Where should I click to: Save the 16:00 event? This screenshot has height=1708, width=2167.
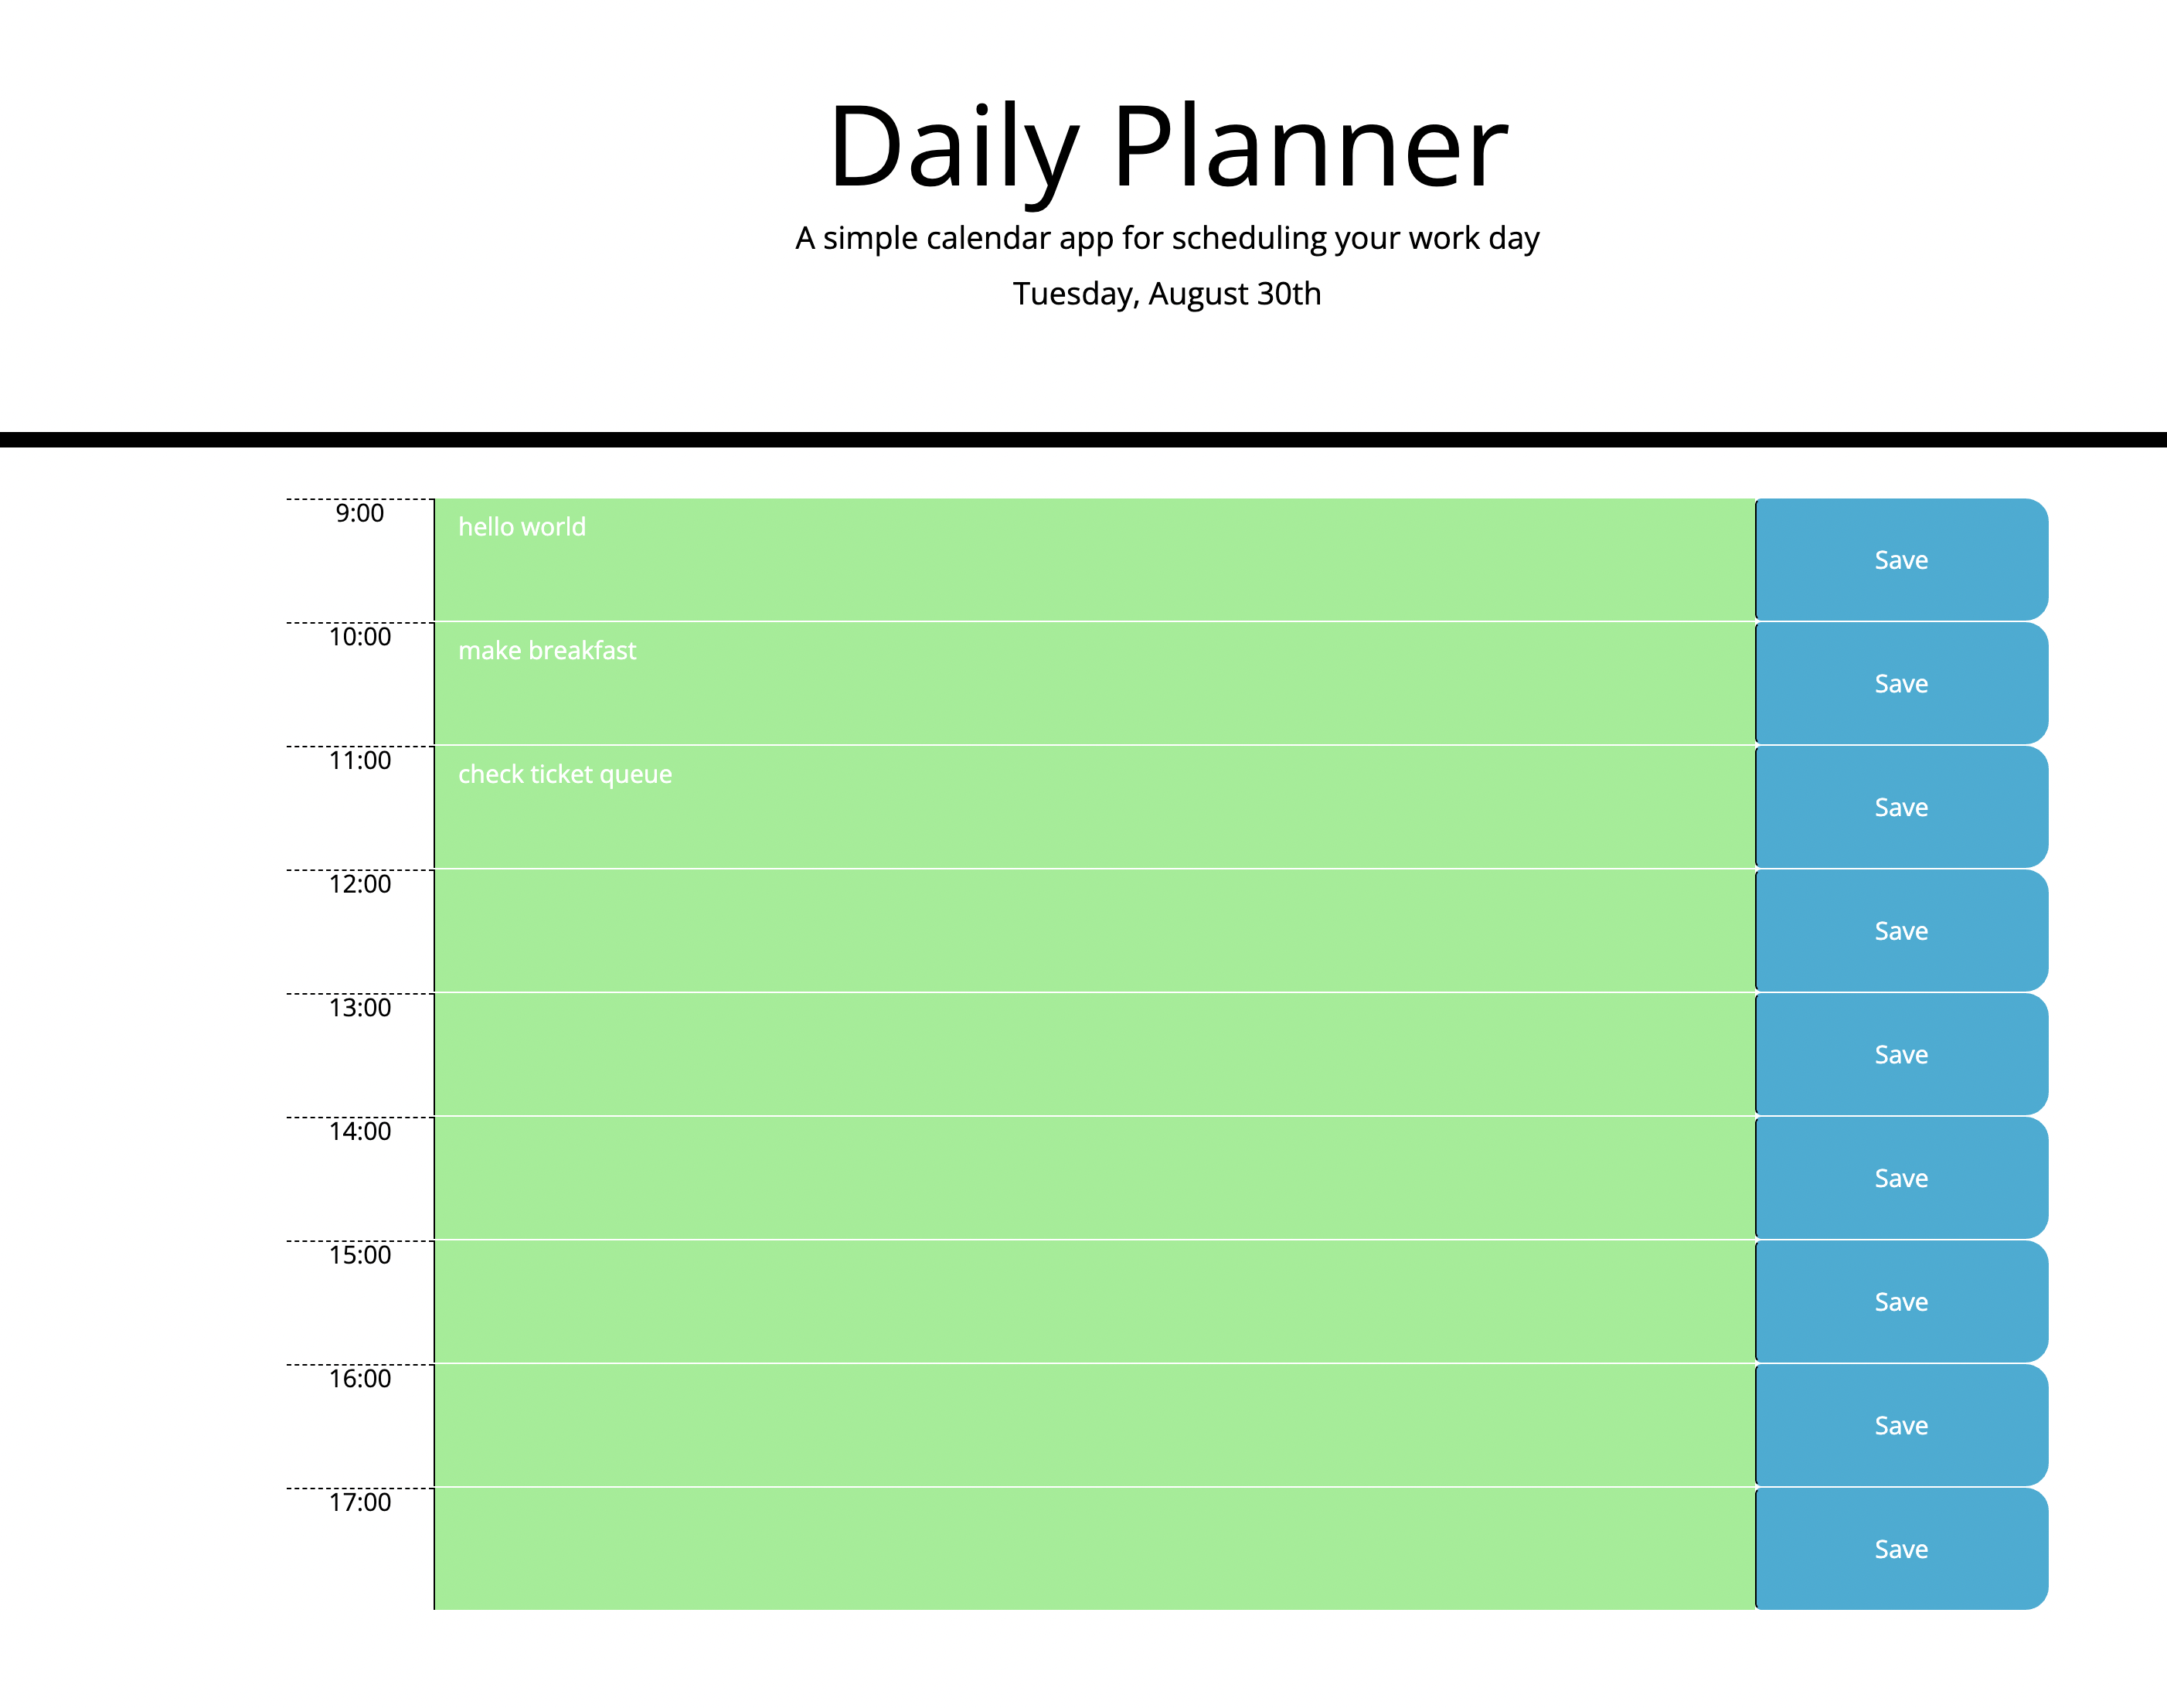tap(1899, 1425)
